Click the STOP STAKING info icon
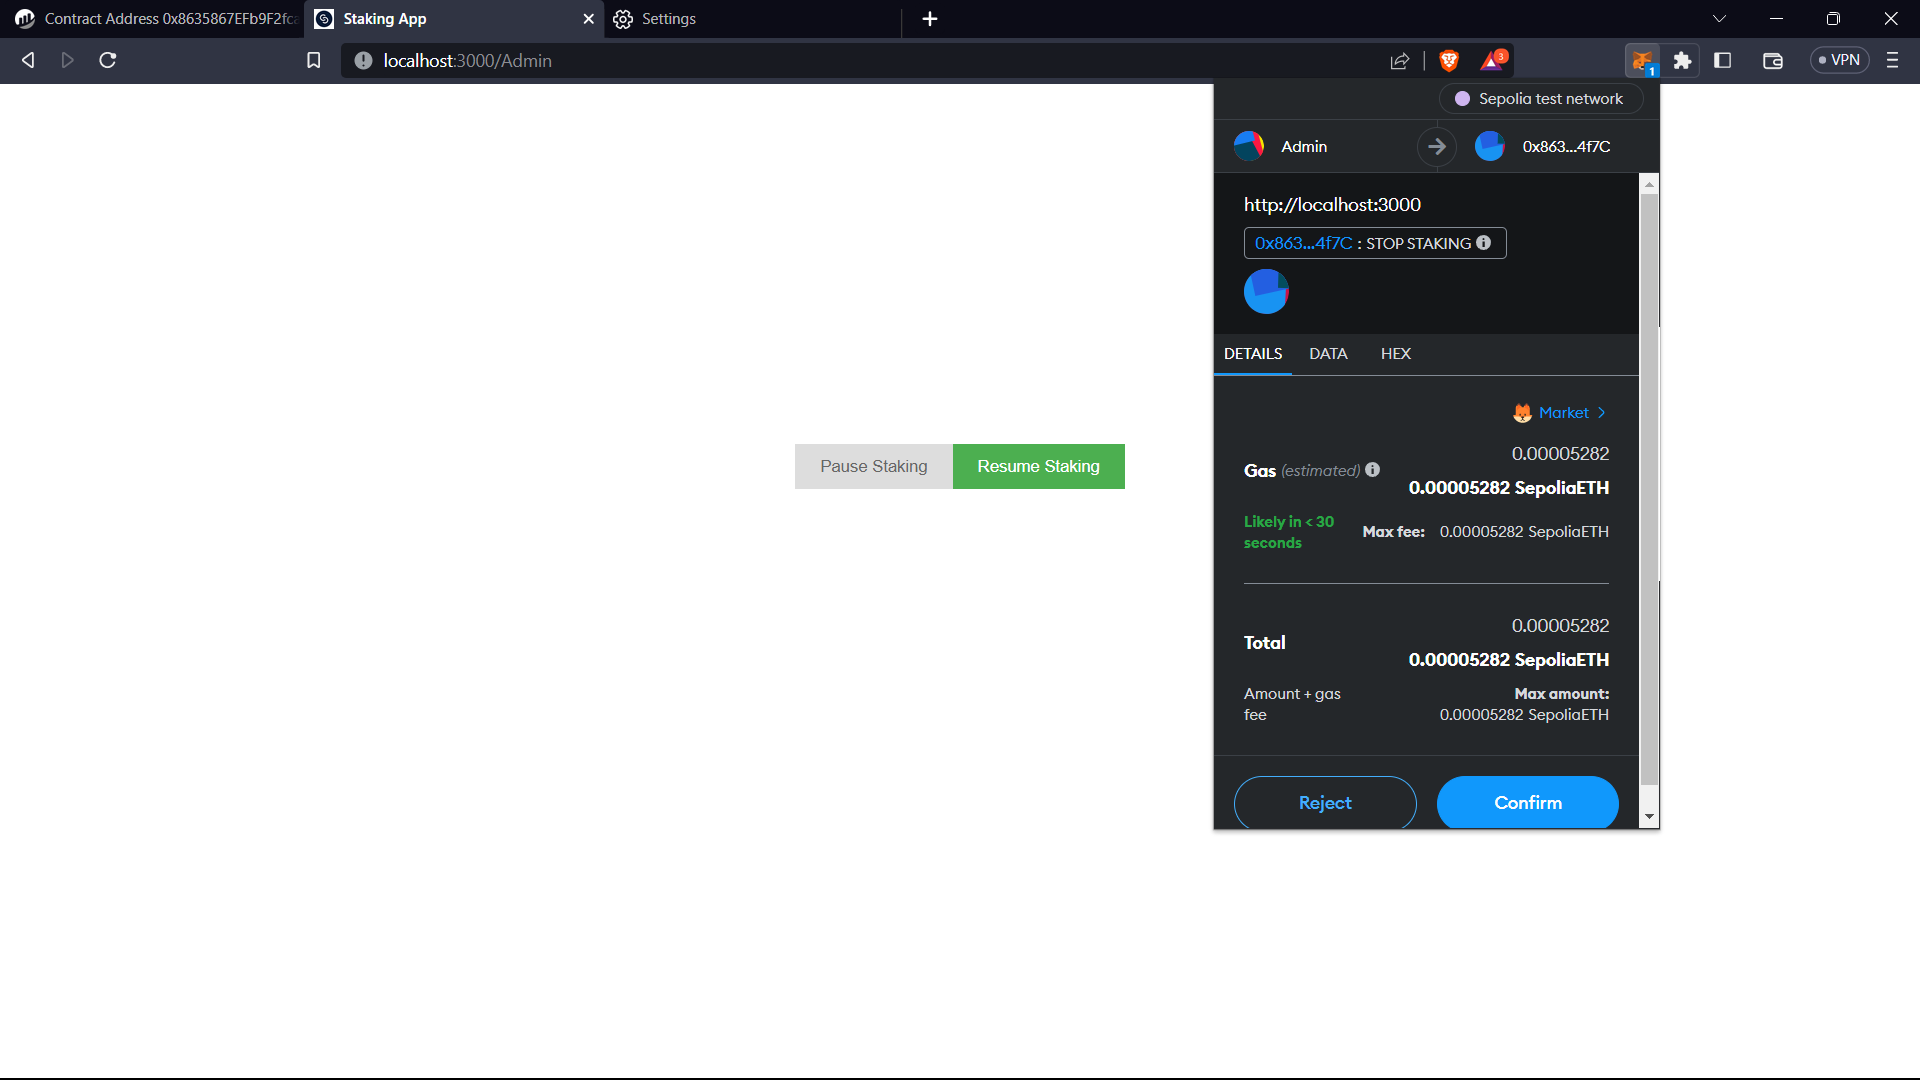Image resolution: width=1920 pixels, height=1080 pixels. coord(1484,242)
